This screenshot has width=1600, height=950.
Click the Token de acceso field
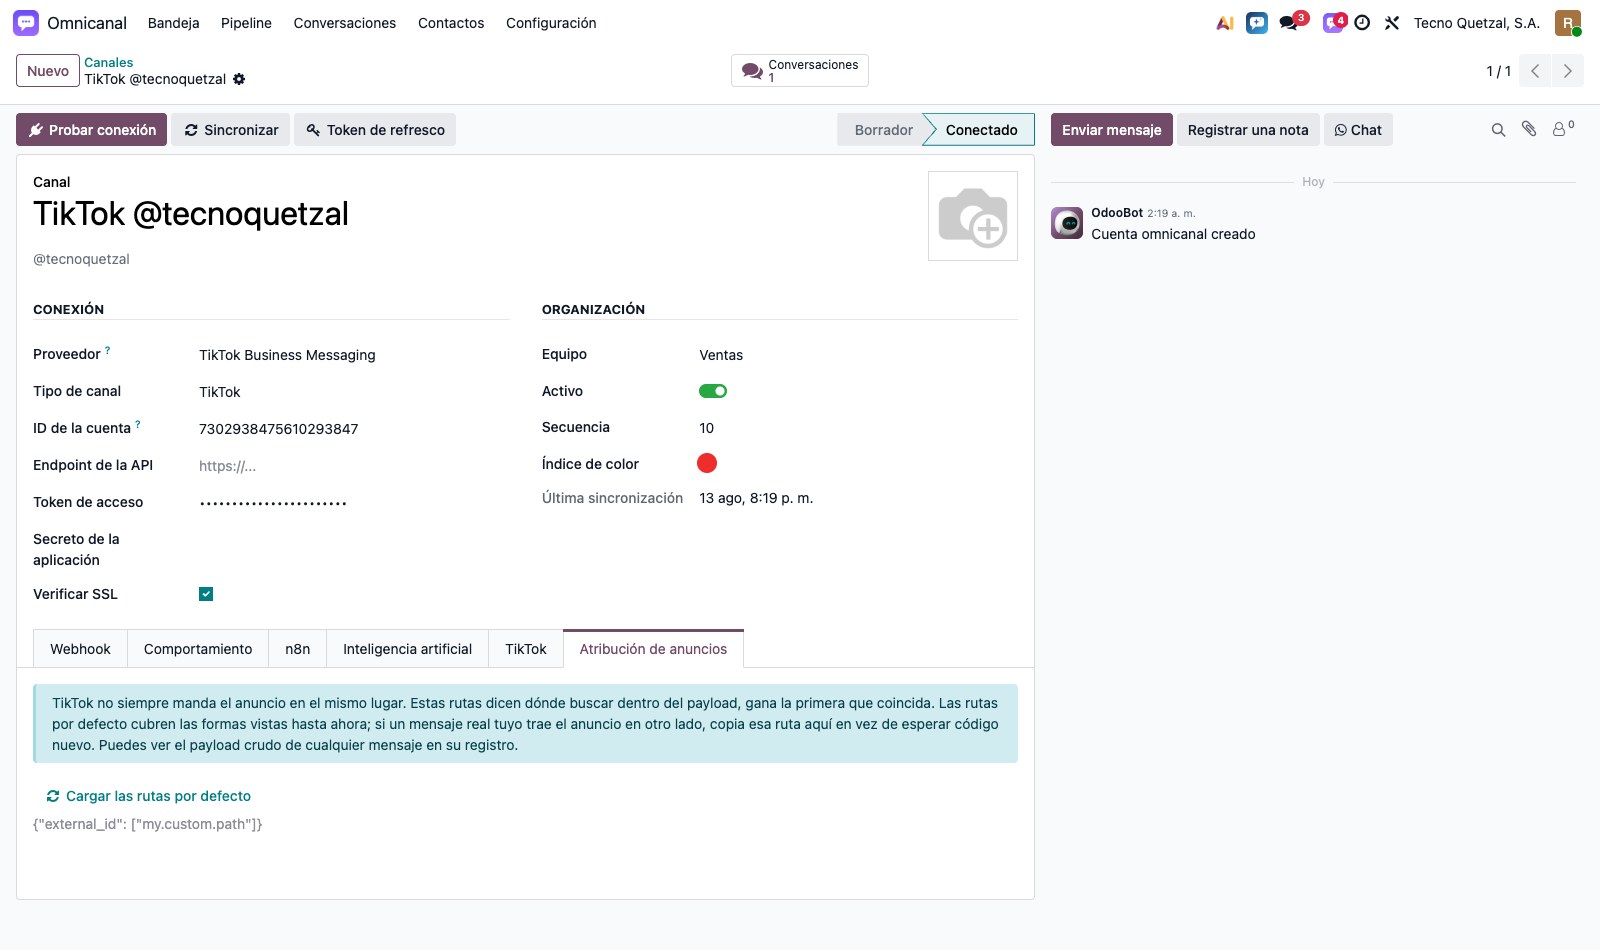click(354, 503)
